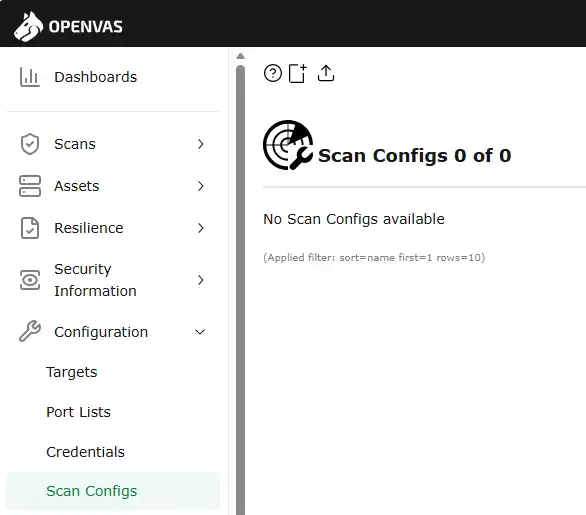The height and width of the screenshot is (515, 586).
Task: Open the Dashboards menu item
Action: pos(95,77)
